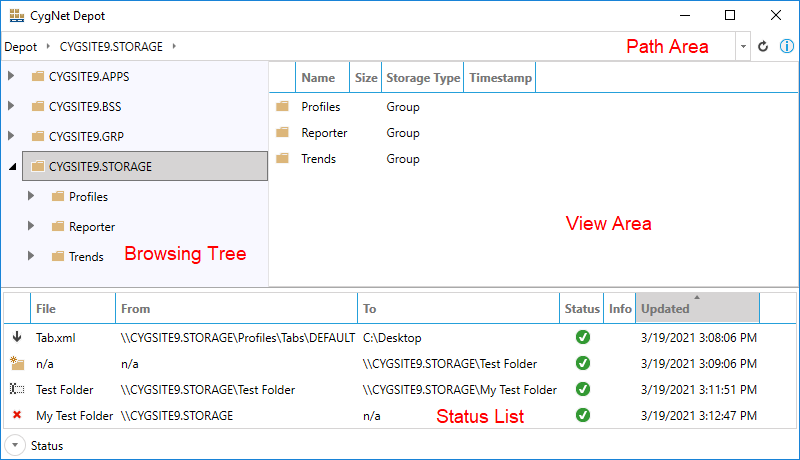This screenshot has height=460, width=800.
Task: Click the arrow after CYGSITE9.STORAGE in path
Action: pos(174,46)
